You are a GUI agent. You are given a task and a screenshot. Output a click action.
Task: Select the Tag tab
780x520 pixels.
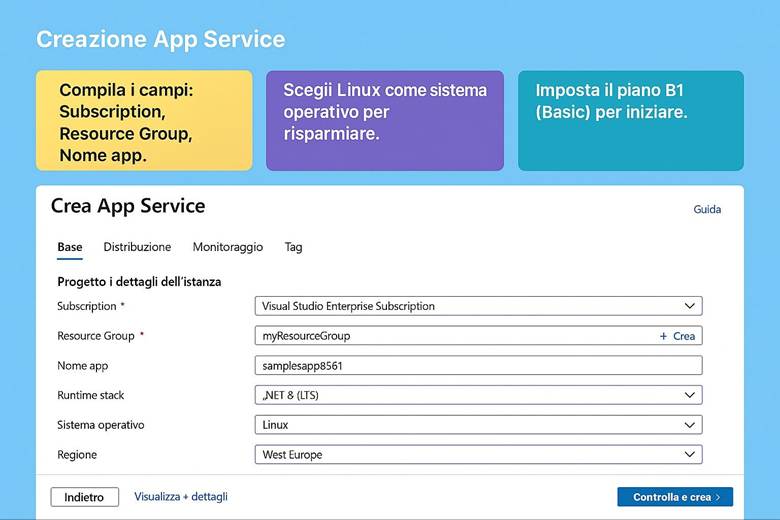pos(293,247)
